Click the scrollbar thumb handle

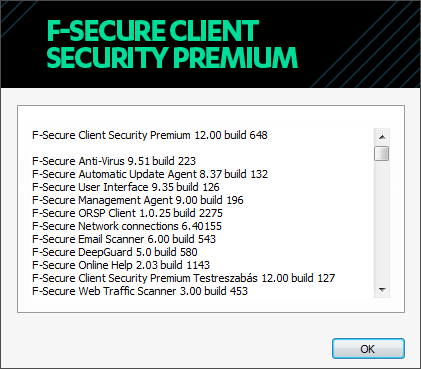tap(382, 153)
